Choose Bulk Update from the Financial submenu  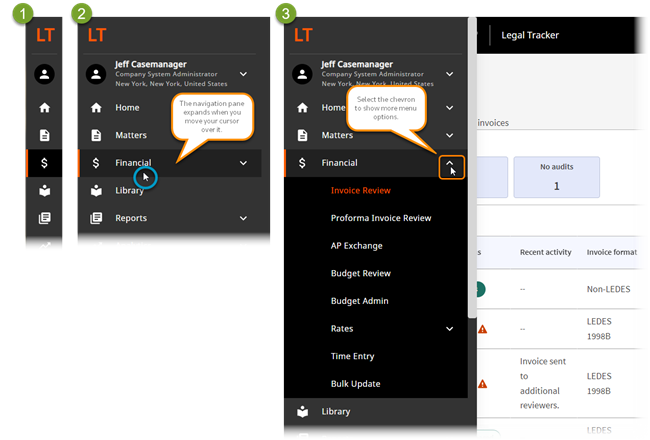(x=355, y=383)
